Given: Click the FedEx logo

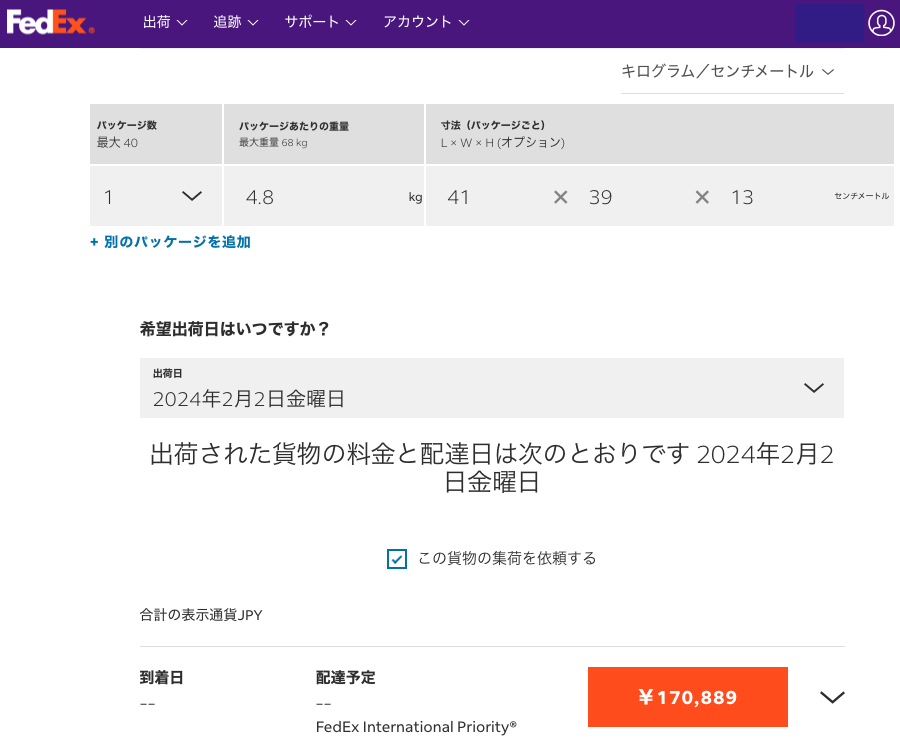Looking at the screenshot, I should (x=51, y=22).
